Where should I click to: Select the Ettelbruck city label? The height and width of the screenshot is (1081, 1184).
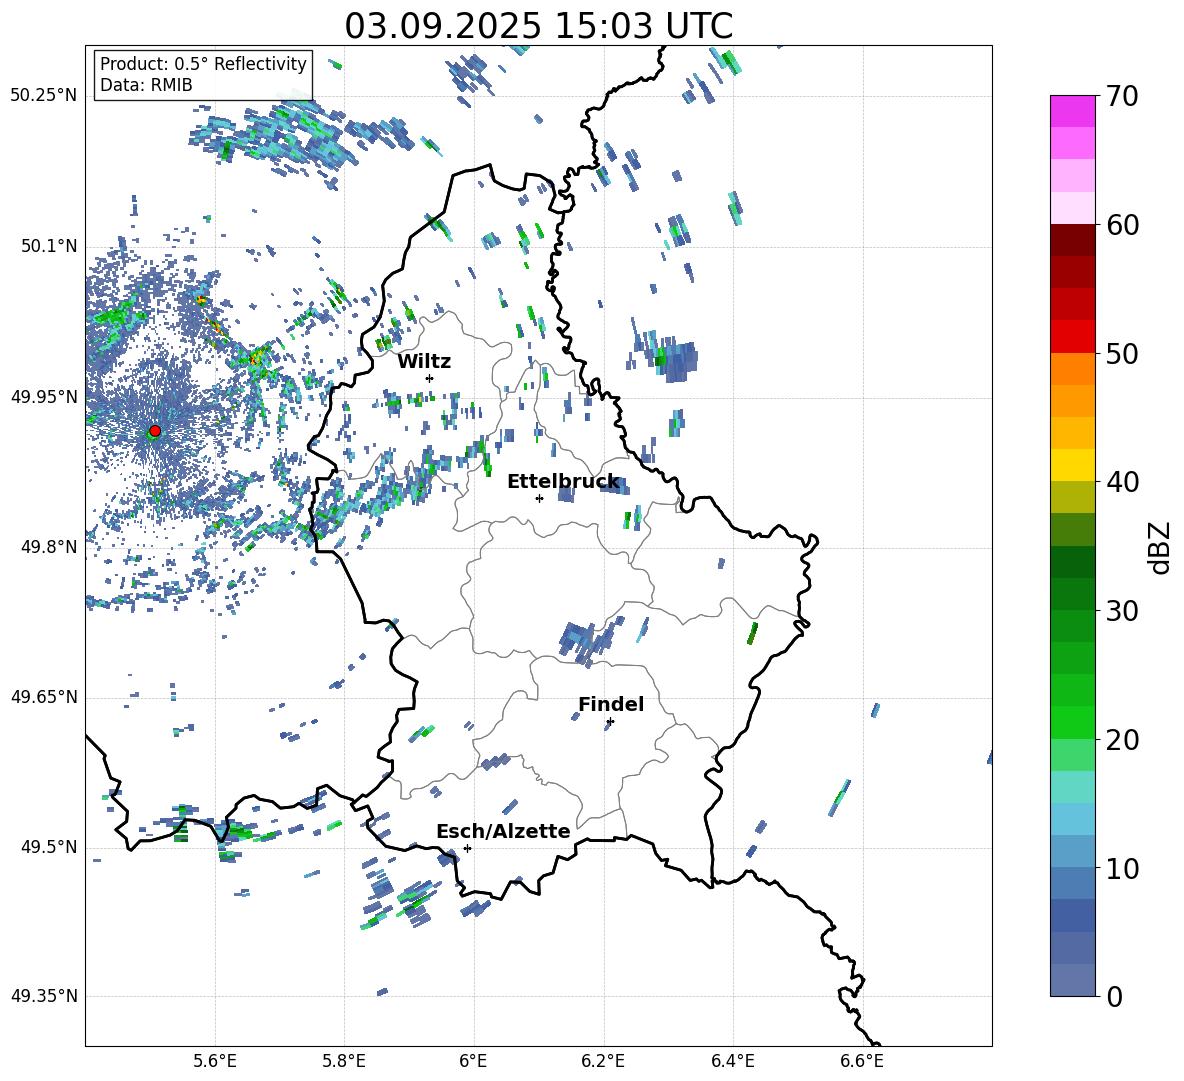(x=563, y=482)
